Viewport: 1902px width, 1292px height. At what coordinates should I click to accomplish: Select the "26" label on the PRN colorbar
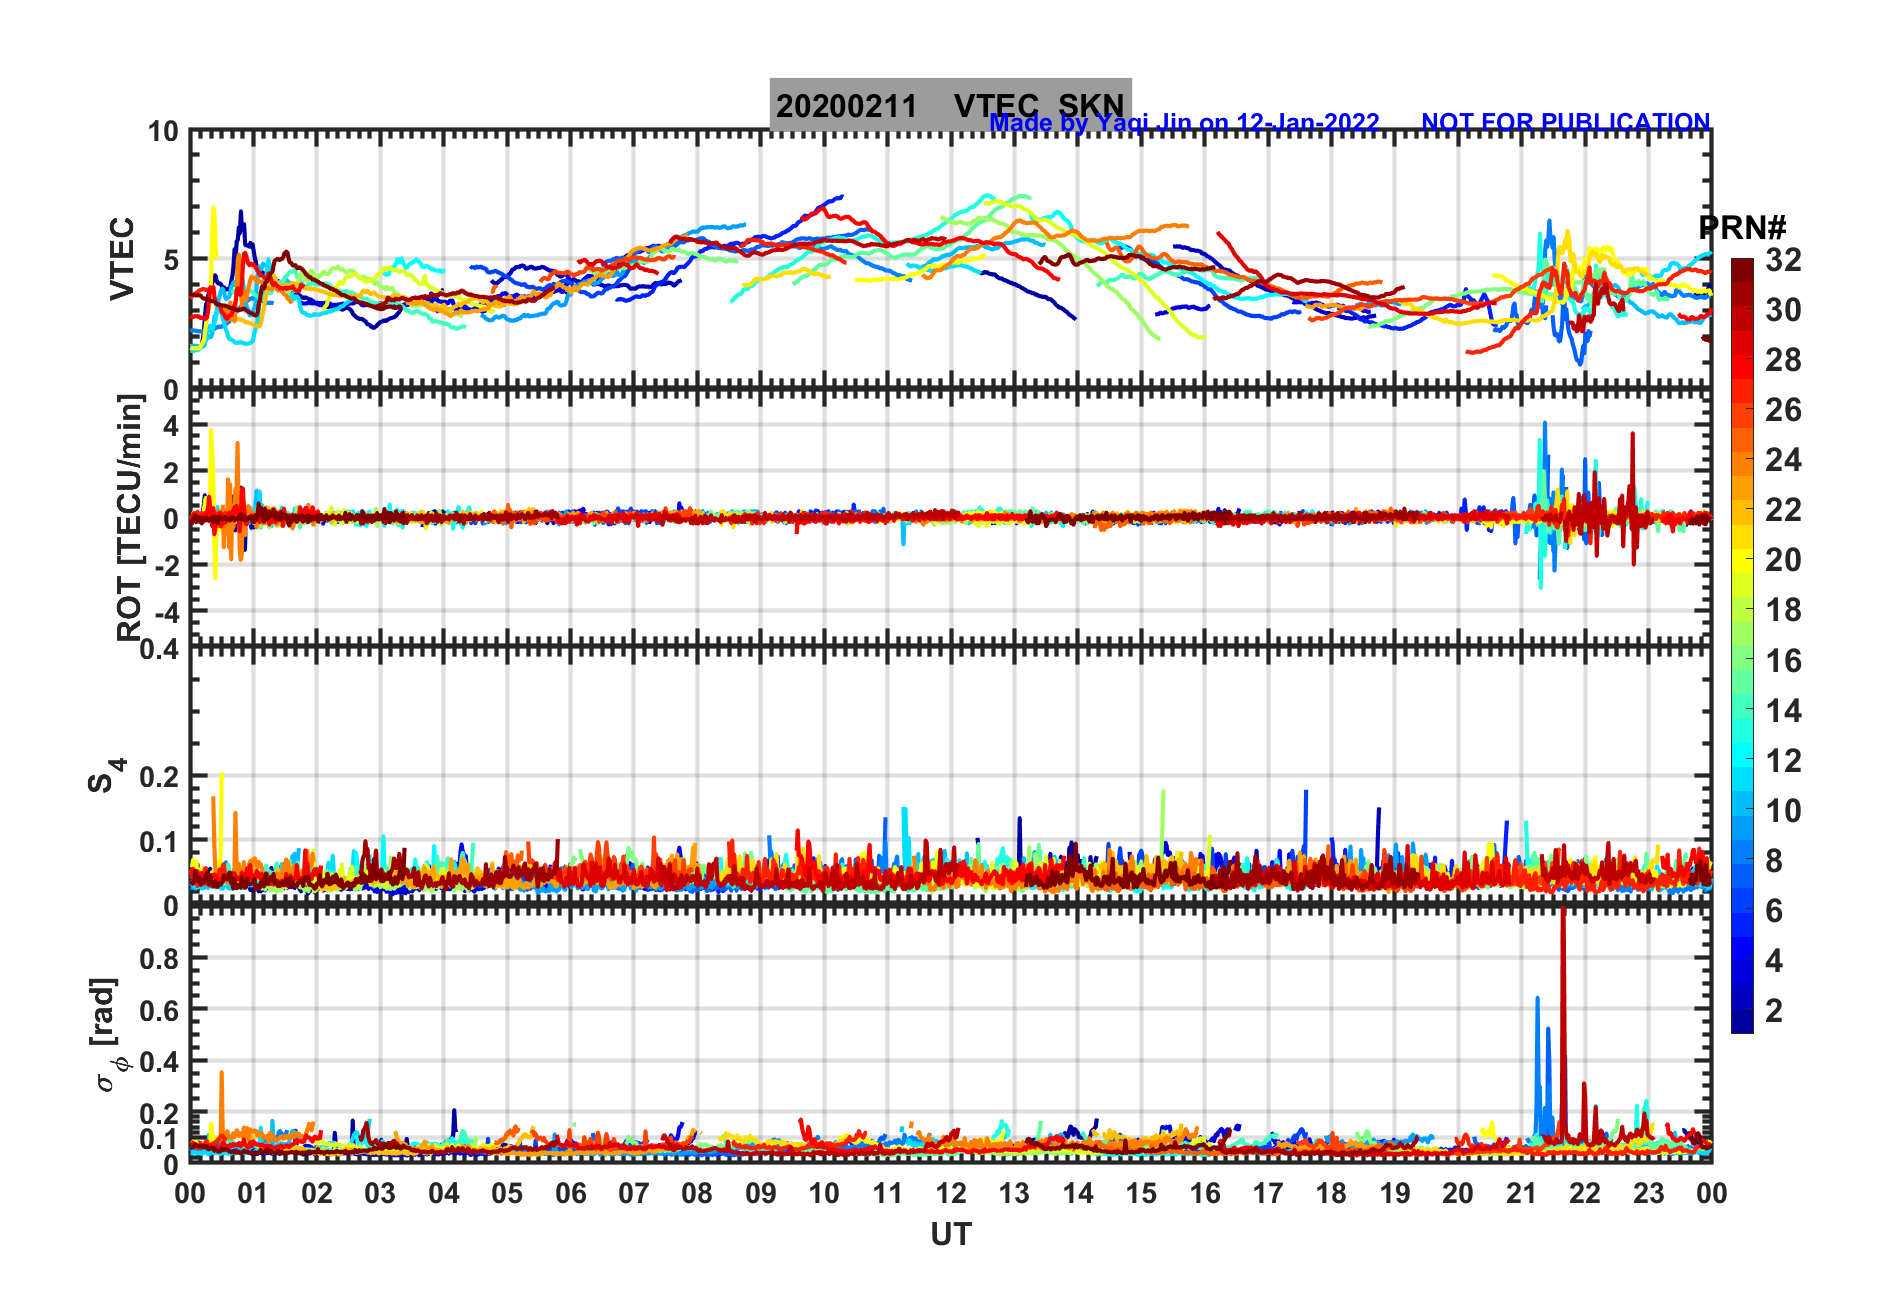point(1783,410)
